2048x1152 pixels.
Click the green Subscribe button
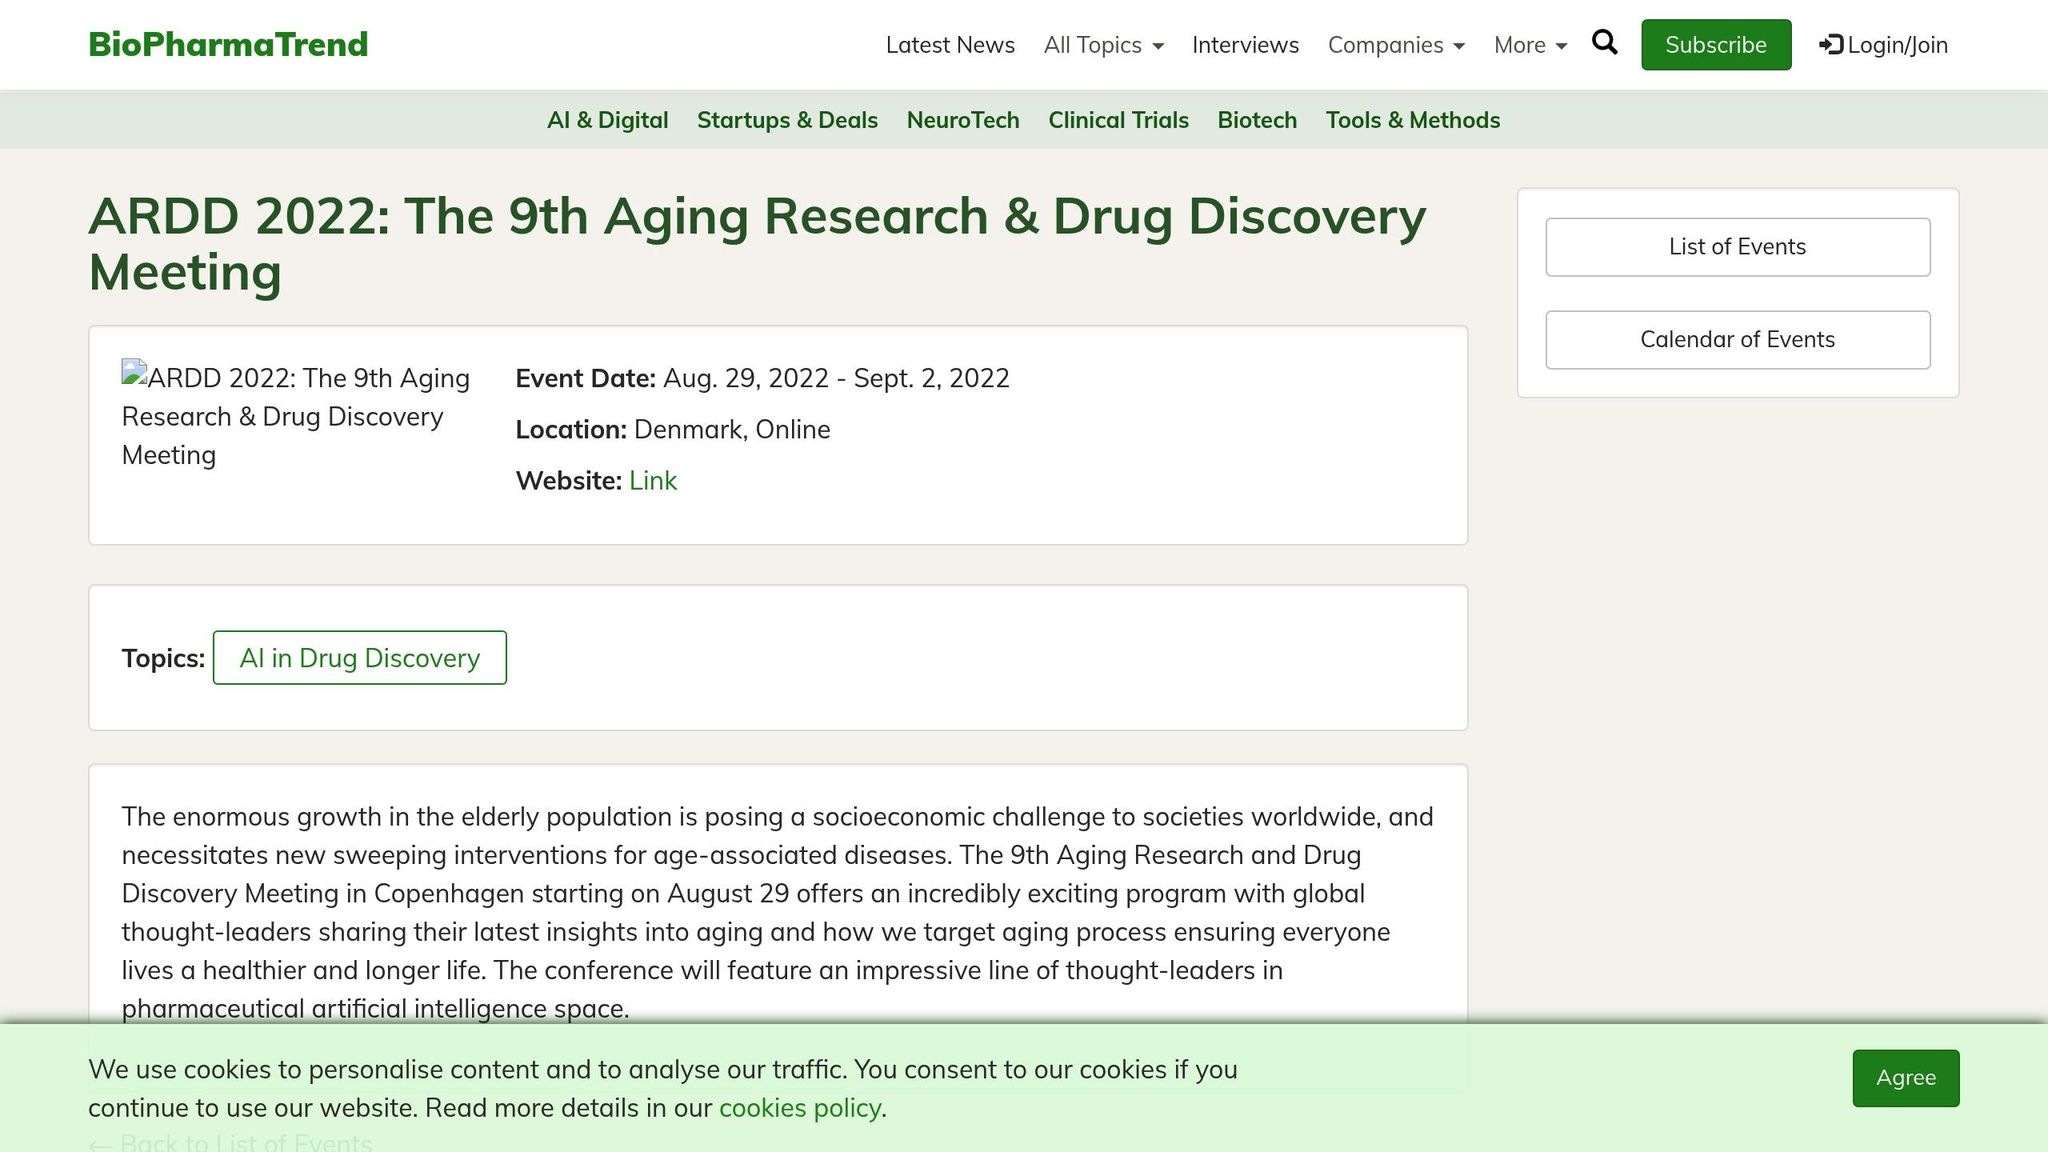click(x=1716, y=45)
